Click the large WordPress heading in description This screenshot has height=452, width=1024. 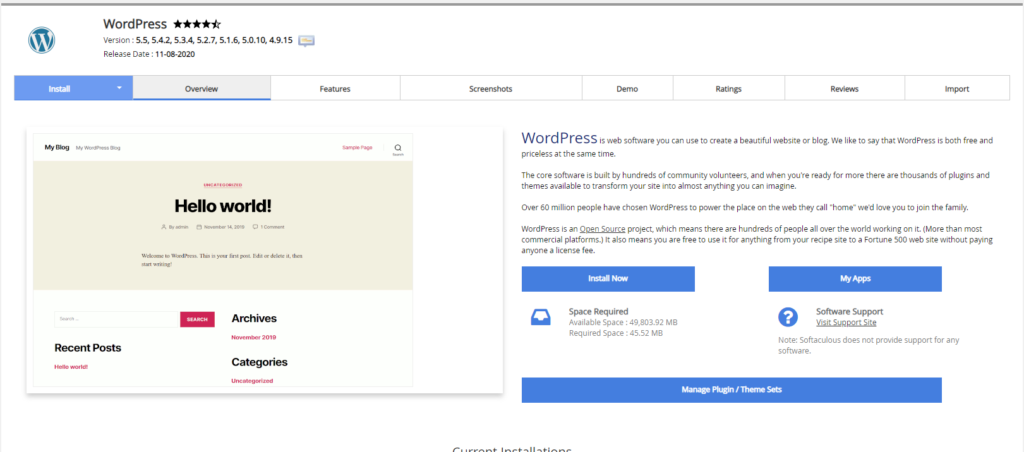tap(560, 138)
